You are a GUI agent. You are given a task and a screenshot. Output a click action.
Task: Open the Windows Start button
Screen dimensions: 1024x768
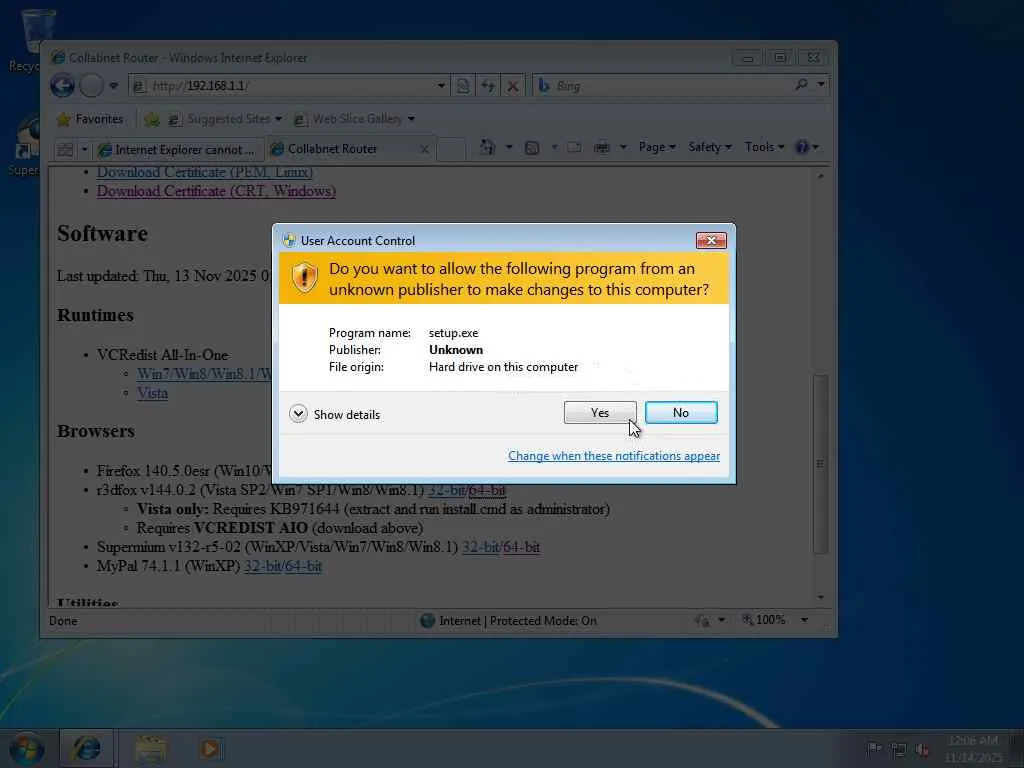(27, 748)
